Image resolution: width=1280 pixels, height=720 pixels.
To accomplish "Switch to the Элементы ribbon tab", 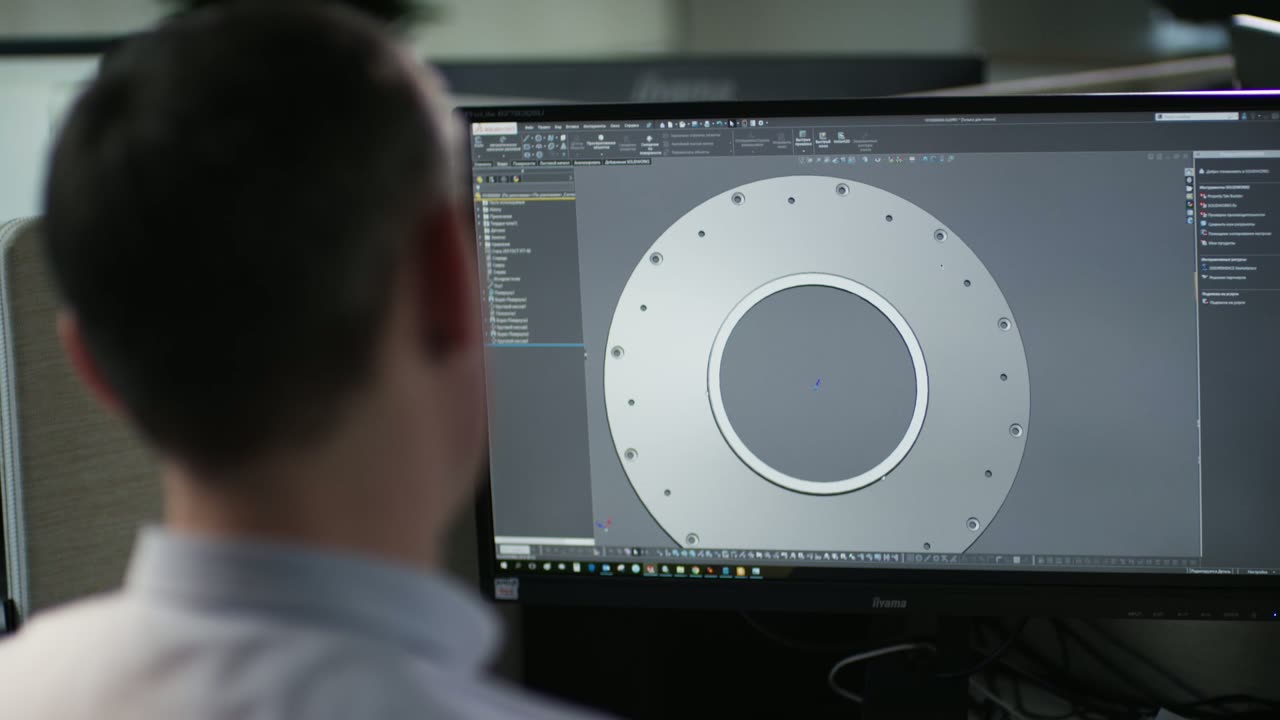I will (482, 162).
